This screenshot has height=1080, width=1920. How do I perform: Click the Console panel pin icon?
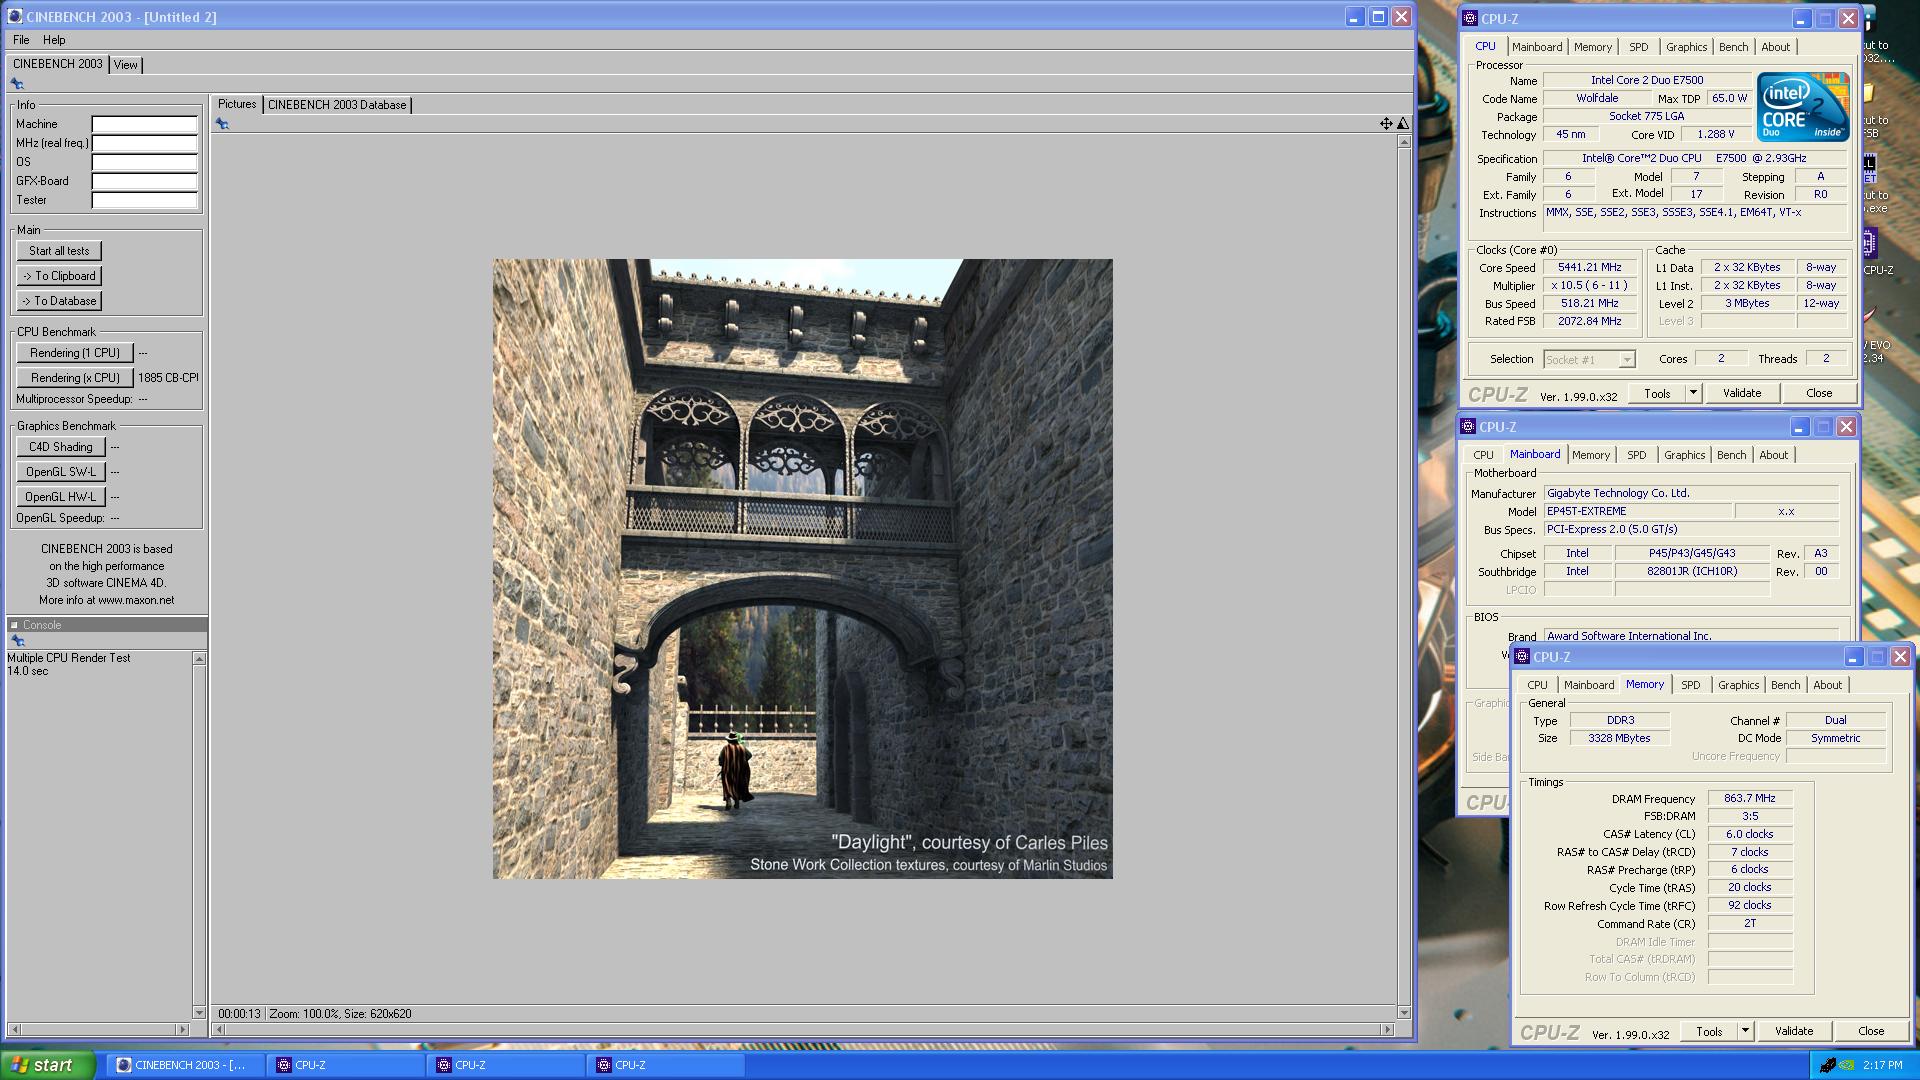[17, 641]
